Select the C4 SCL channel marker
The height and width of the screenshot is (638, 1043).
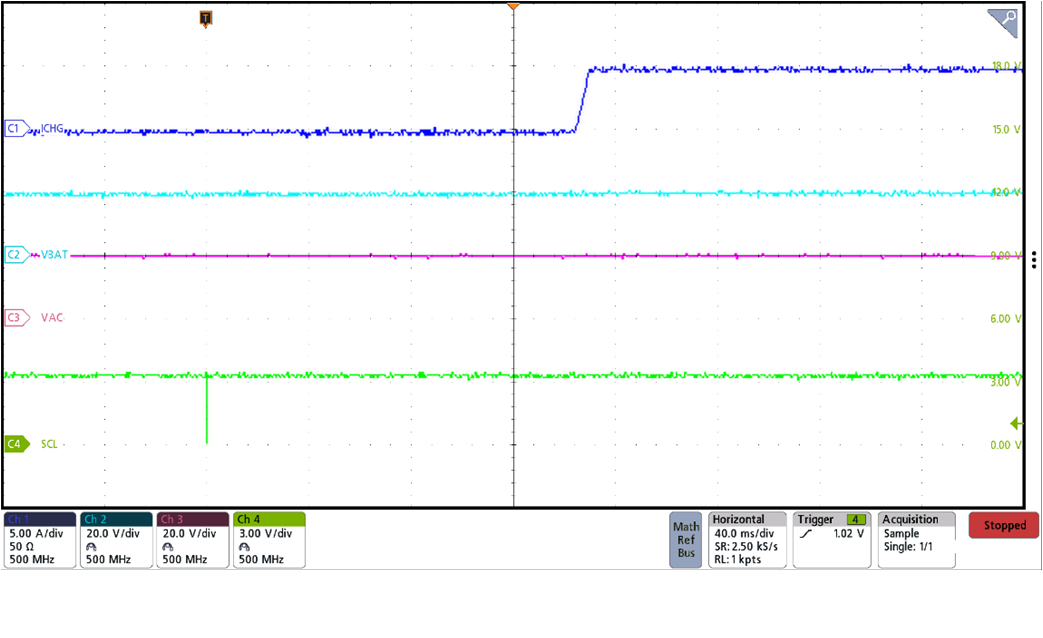(x=12, y=443)
